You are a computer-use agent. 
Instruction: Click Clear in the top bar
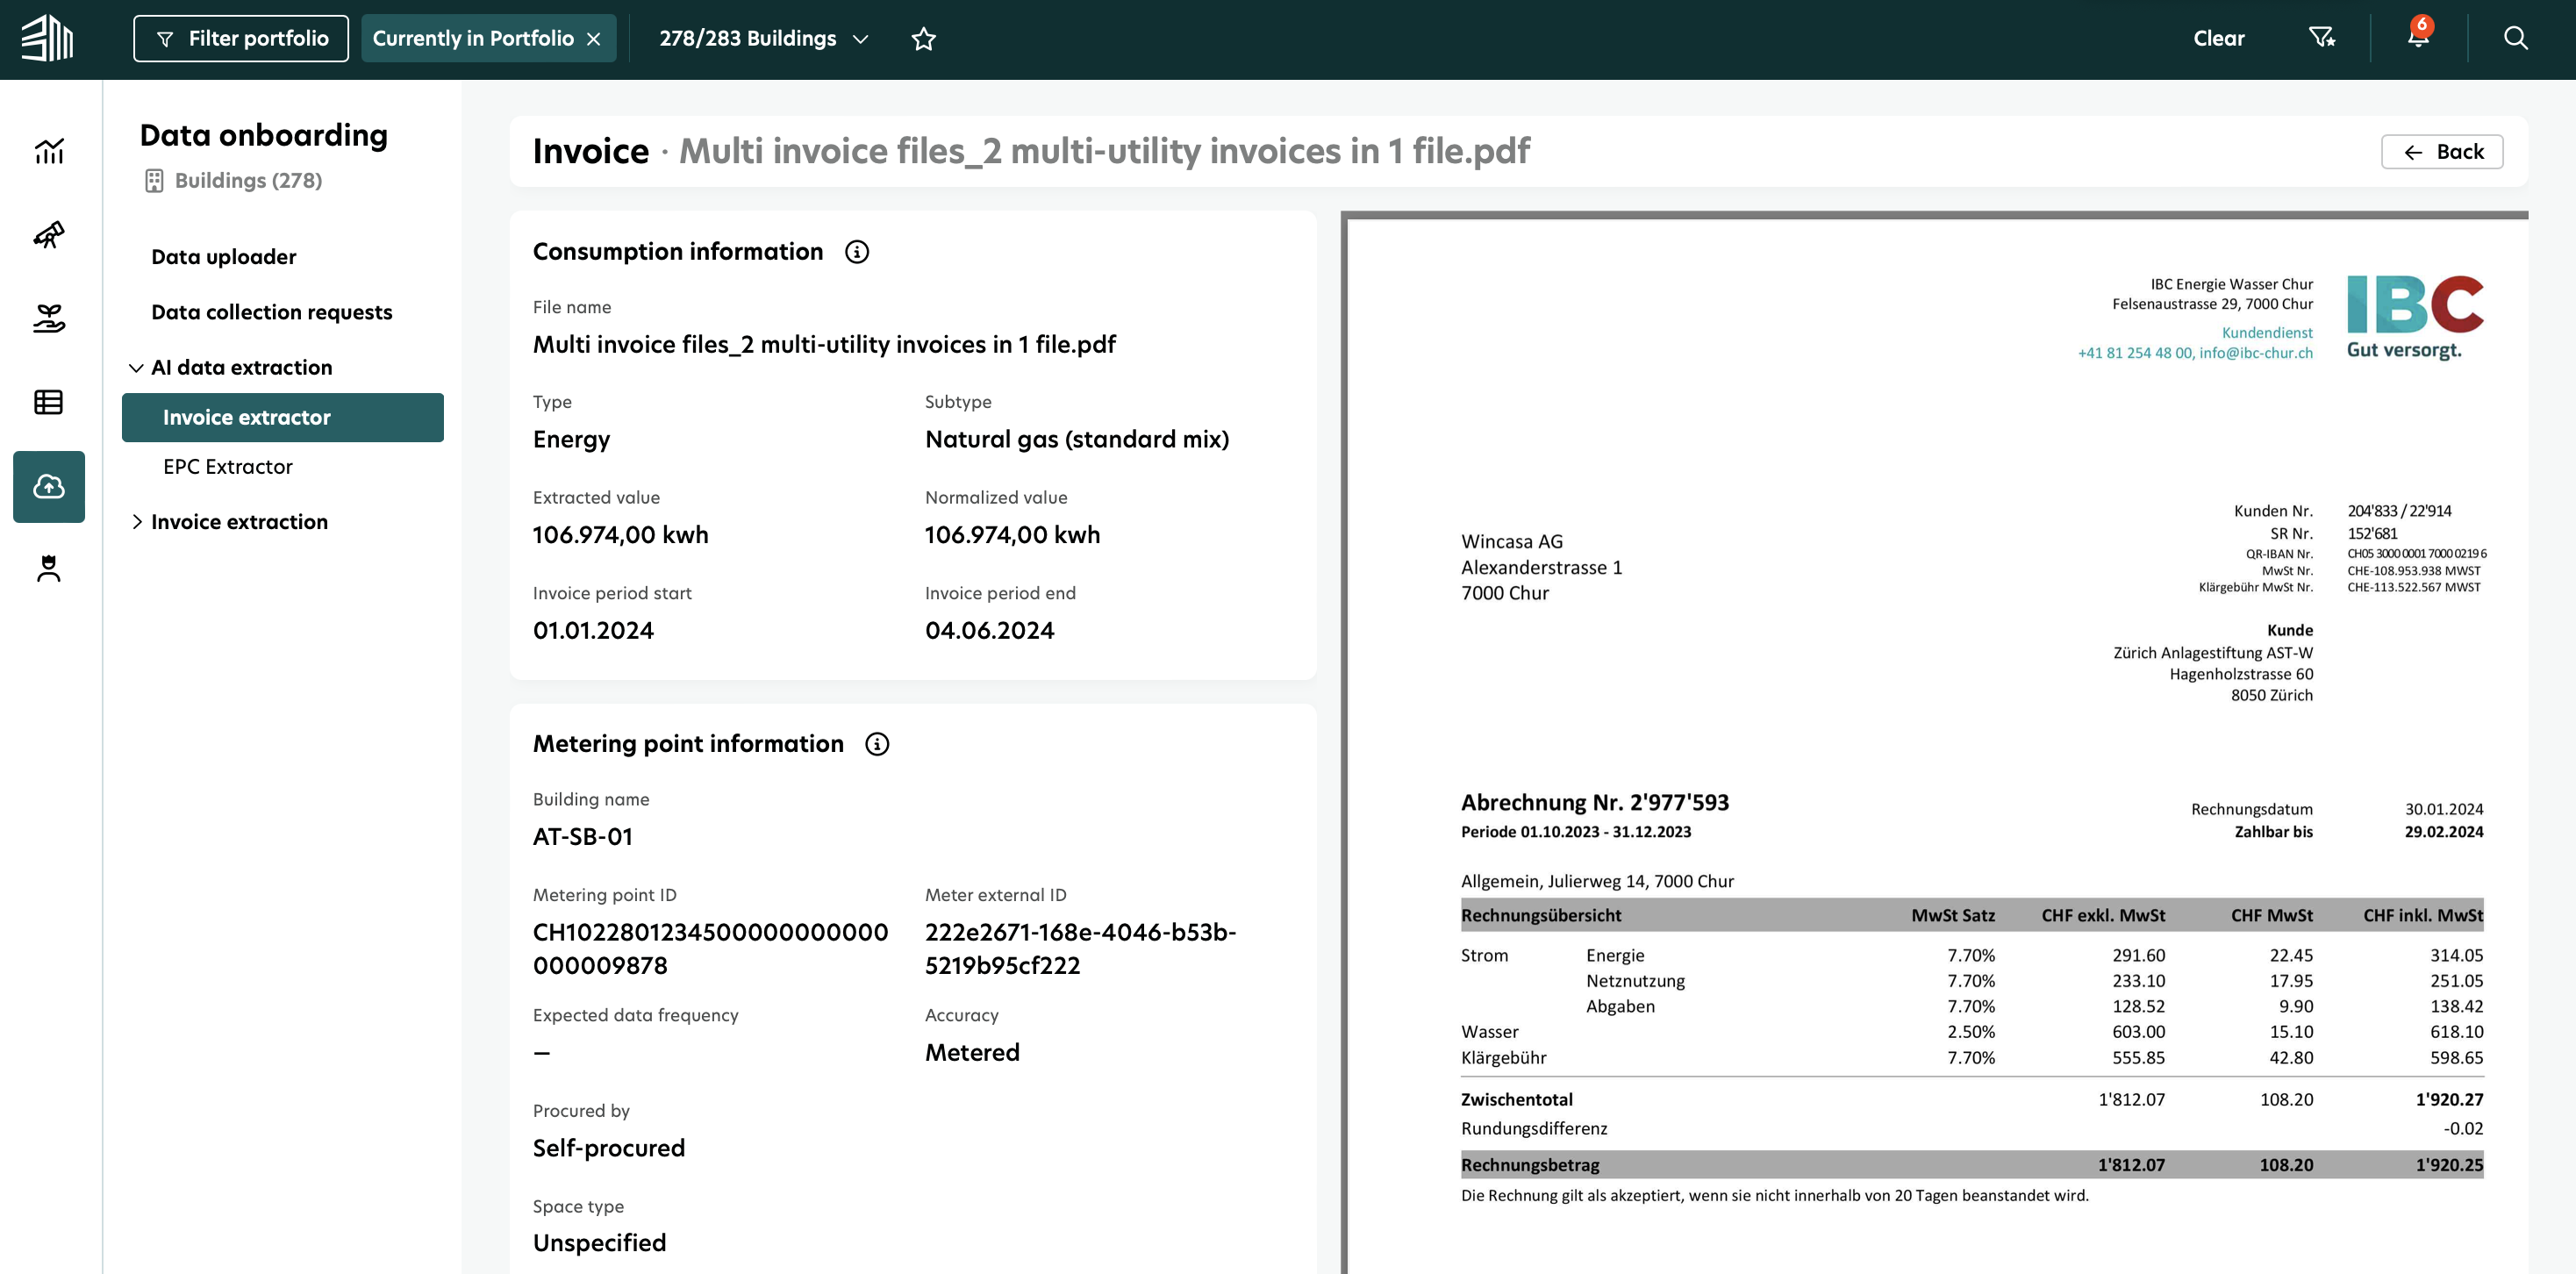[x=2218, y=38]
